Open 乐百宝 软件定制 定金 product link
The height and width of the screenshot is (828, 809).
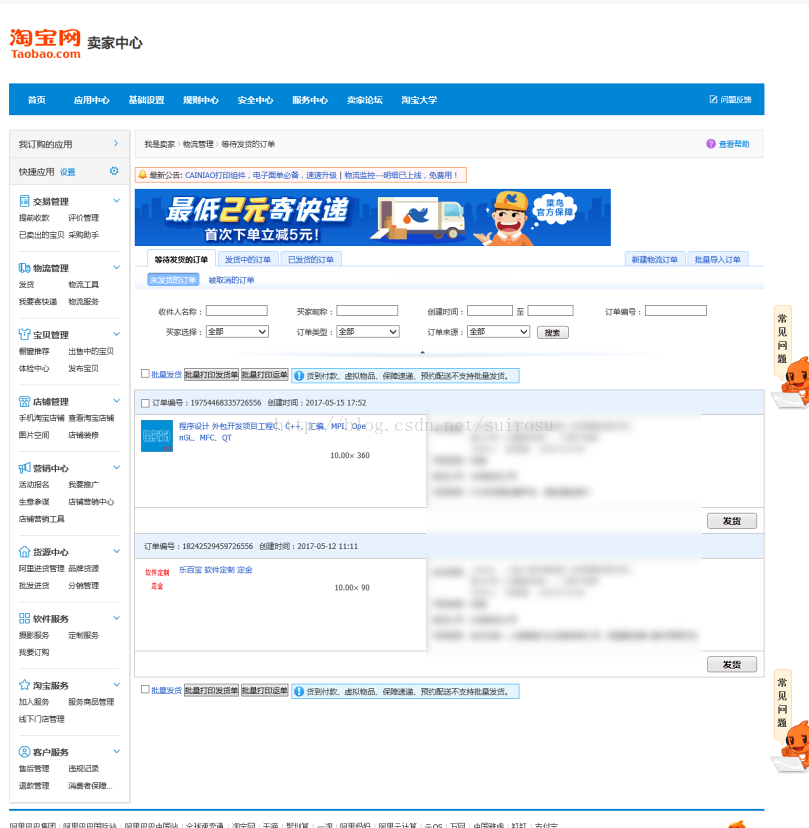215,570
